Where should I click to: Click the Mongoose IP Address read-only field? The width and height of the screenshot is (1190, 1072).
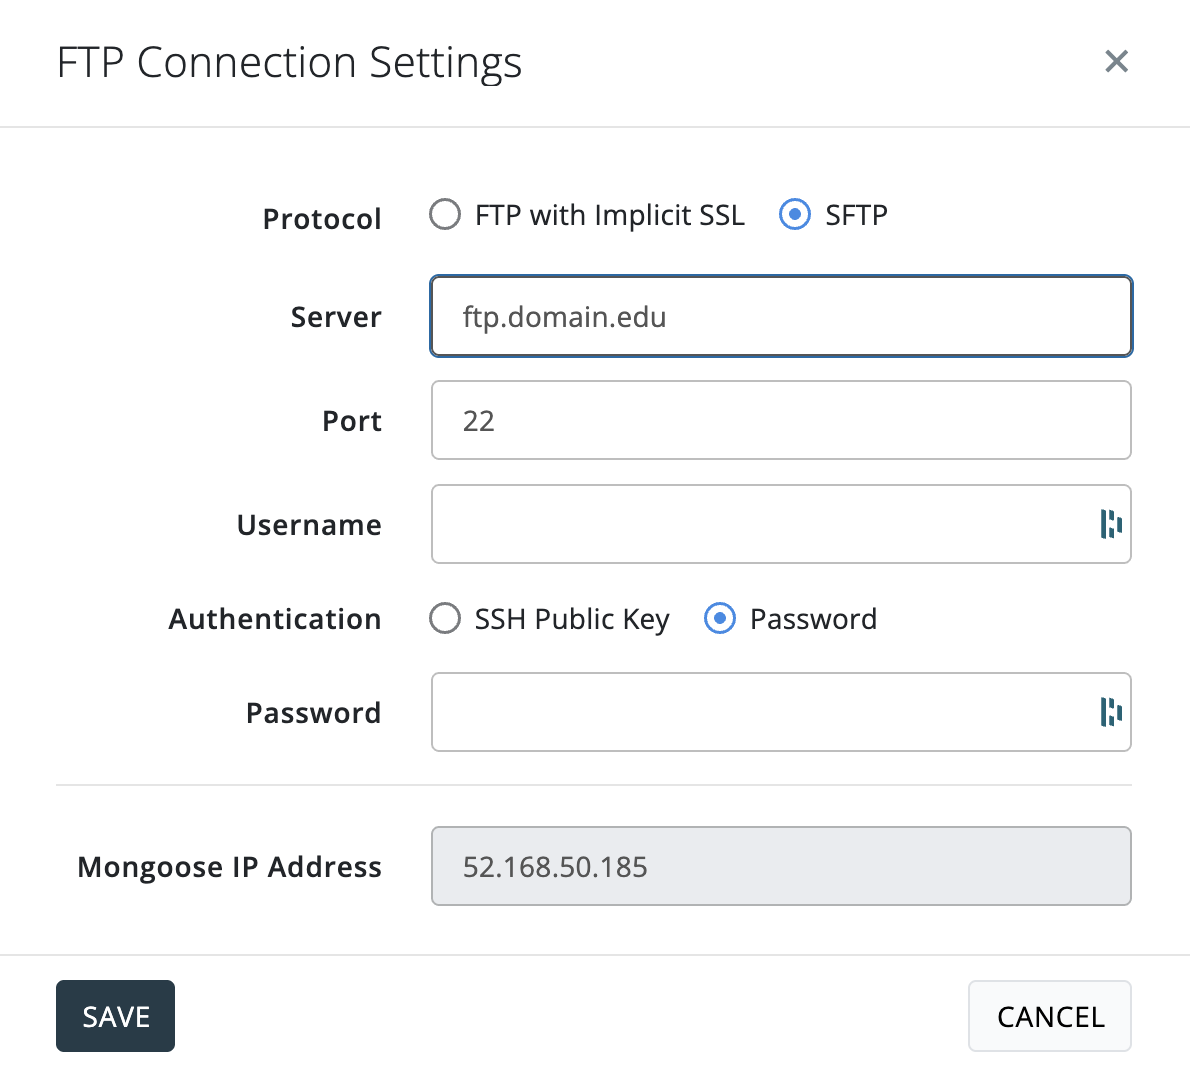click(780, 867)
